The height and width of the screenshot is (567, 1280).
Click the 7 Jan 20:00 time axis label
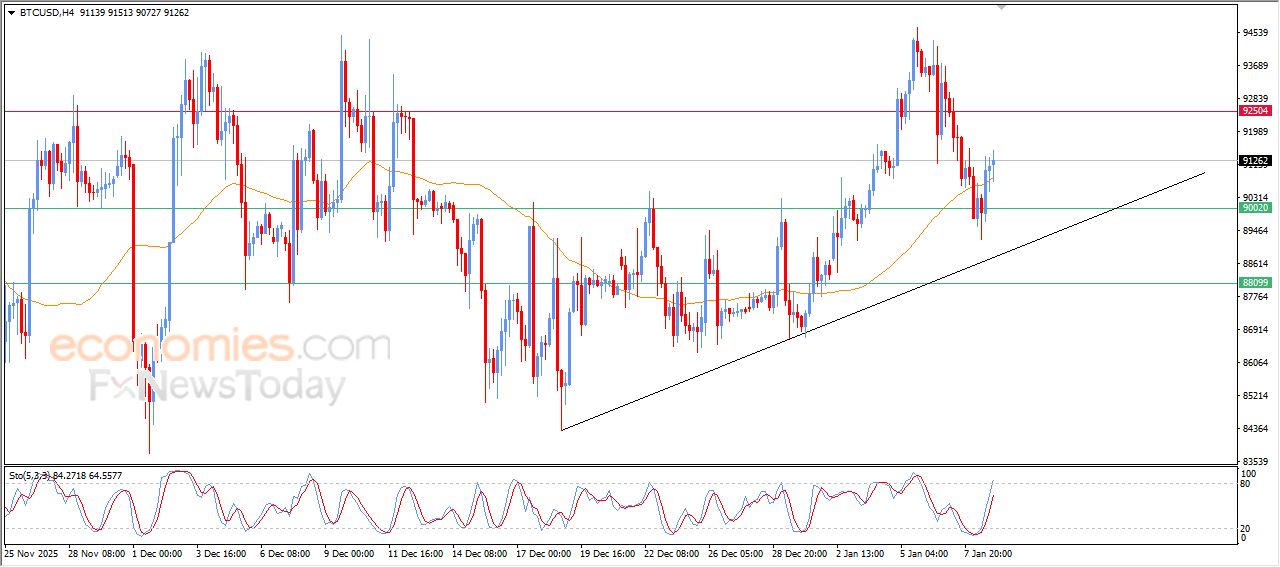tap(989, 552)
